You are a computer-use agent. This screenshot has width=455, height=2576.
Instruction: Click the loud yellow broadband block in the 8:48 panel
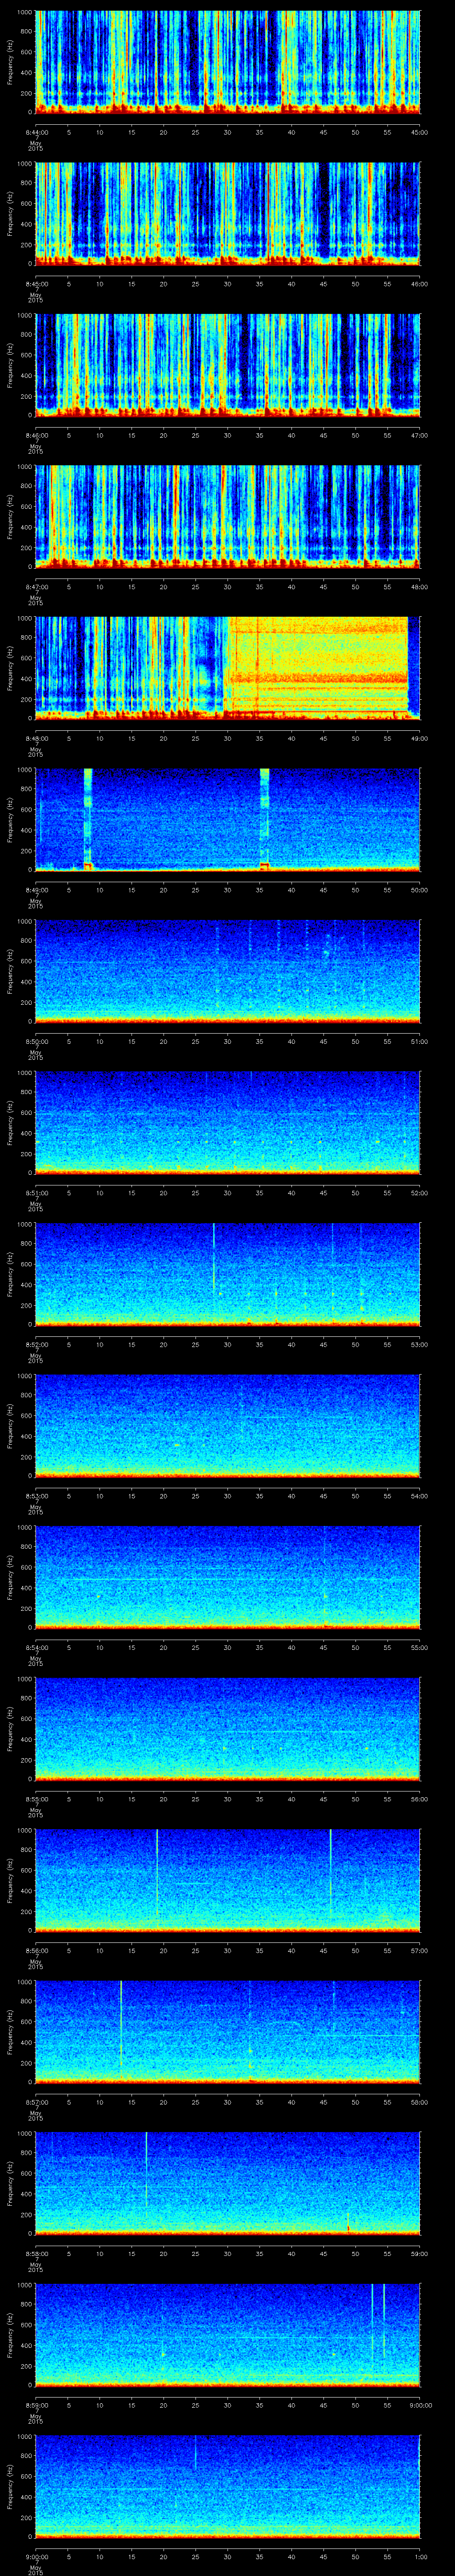click(x=318, y=668)
